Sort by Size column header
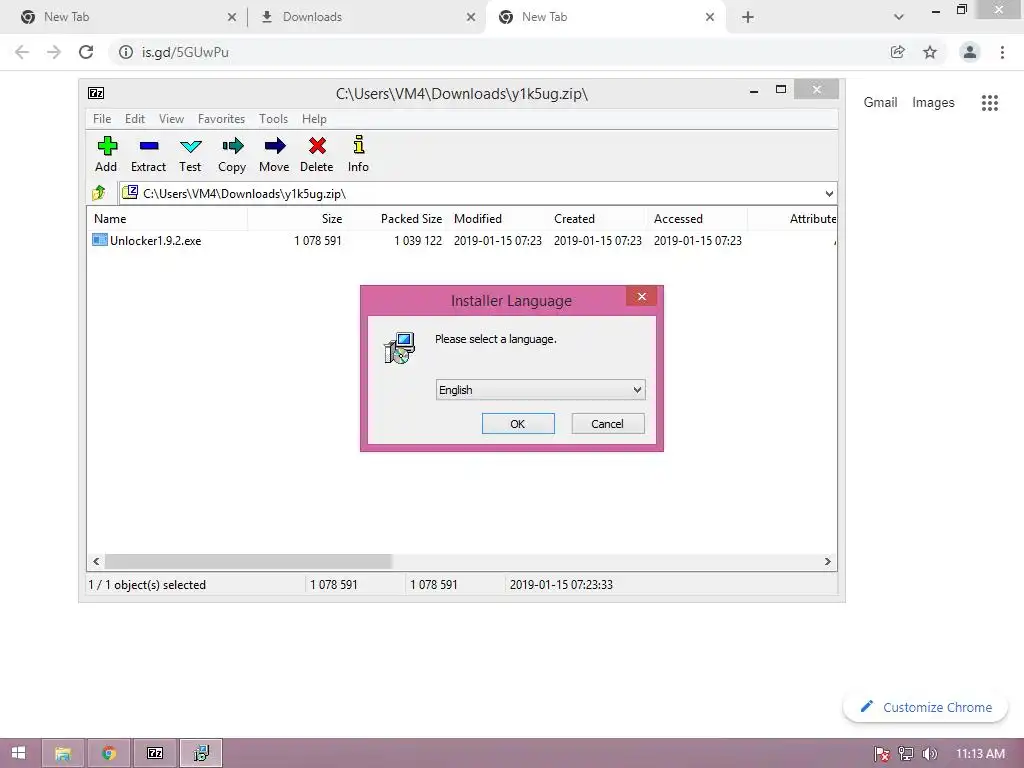 pyautogui.click(x=297, y=219)
